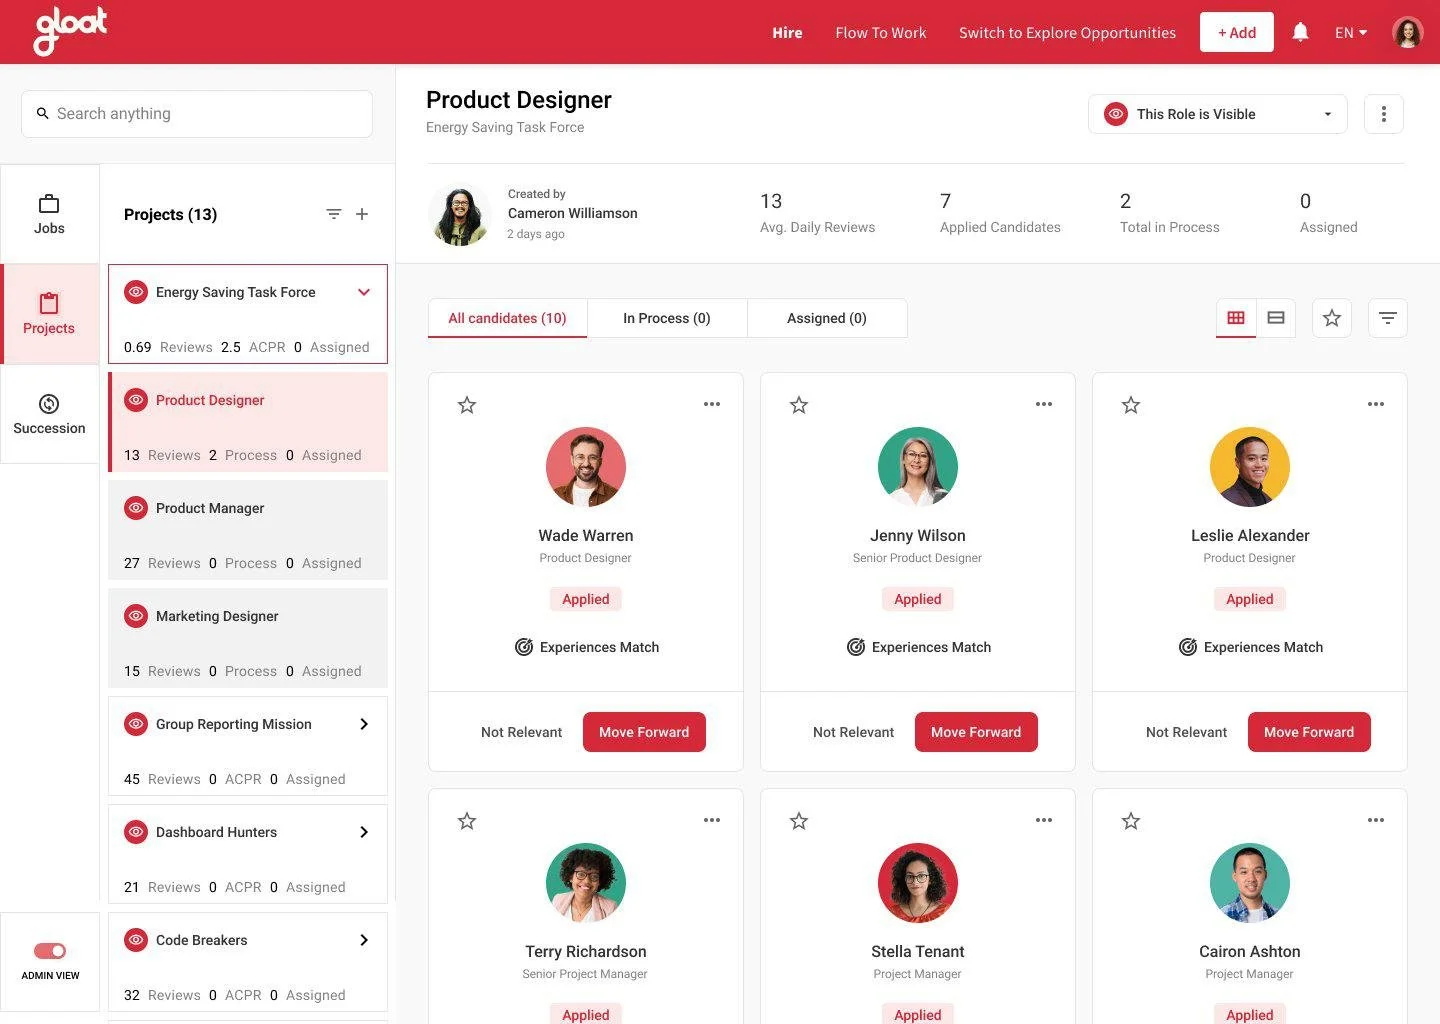Move Jenny Wilson forward
1440x1024 pixels.
(976, 732)
